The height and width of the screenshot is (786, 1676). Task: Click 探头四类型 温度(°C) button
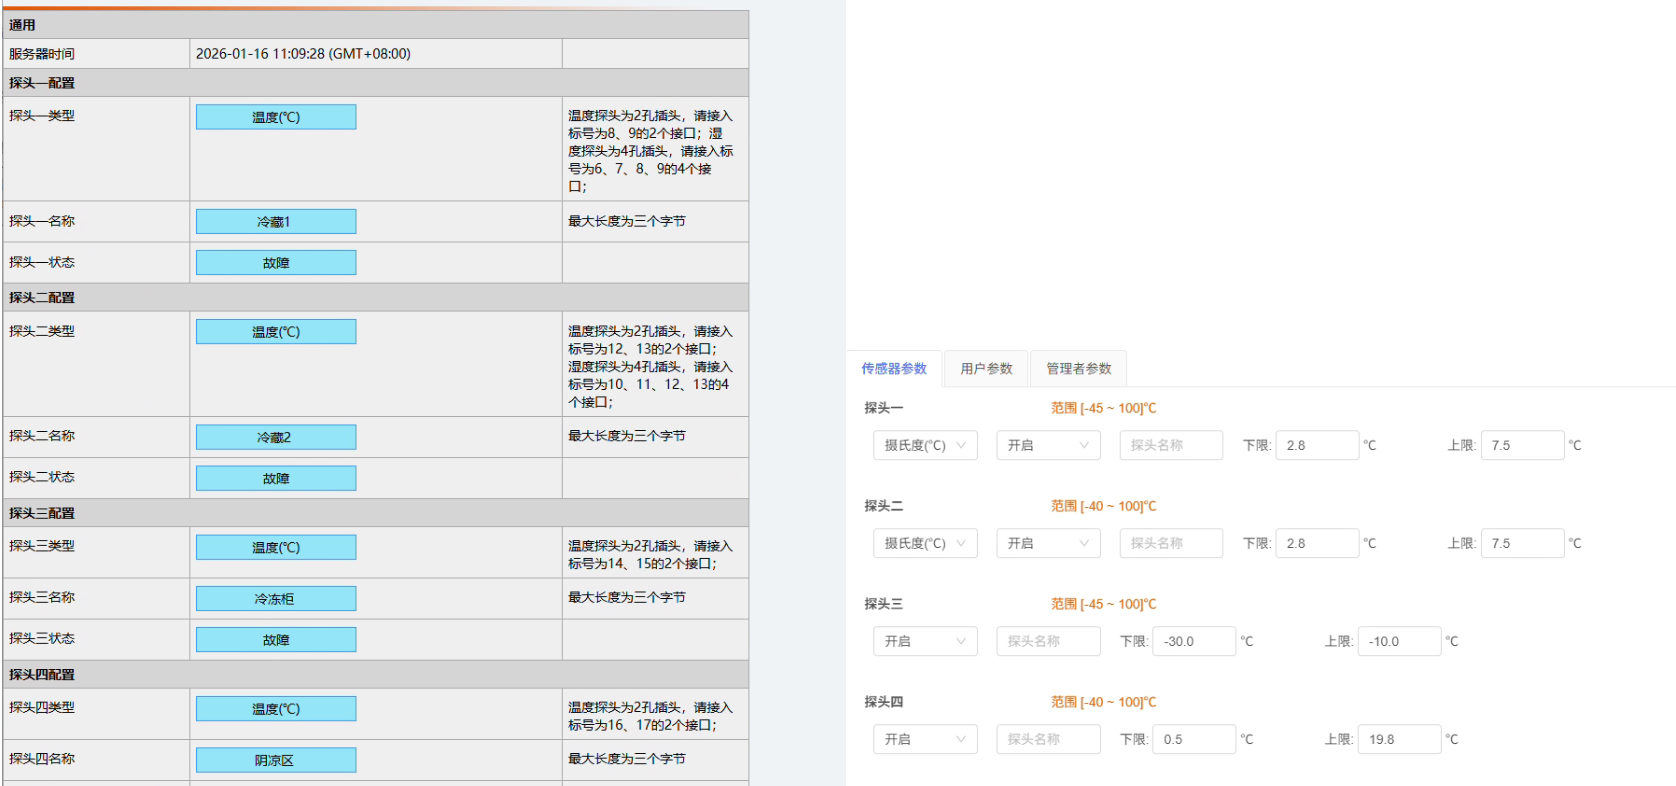click(276, 709)
